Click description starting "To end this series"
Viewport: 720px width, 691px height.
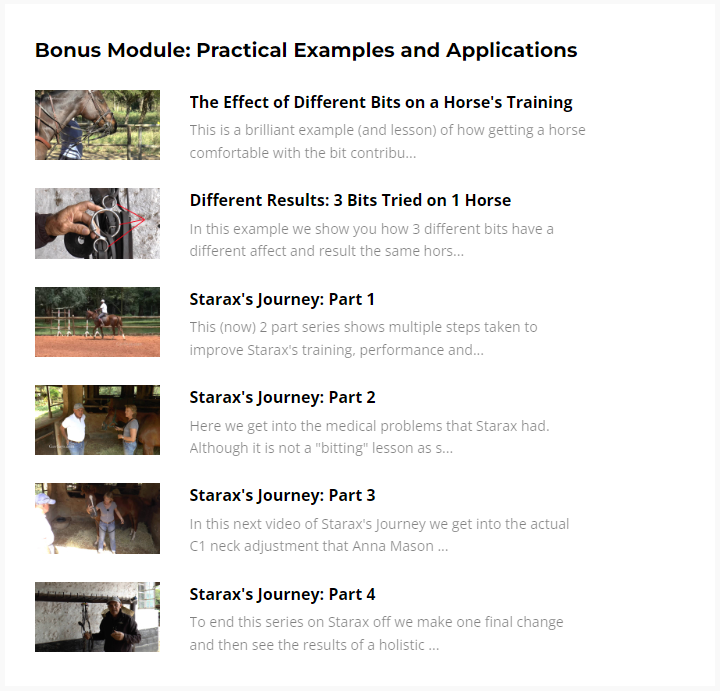click(376, 622)
